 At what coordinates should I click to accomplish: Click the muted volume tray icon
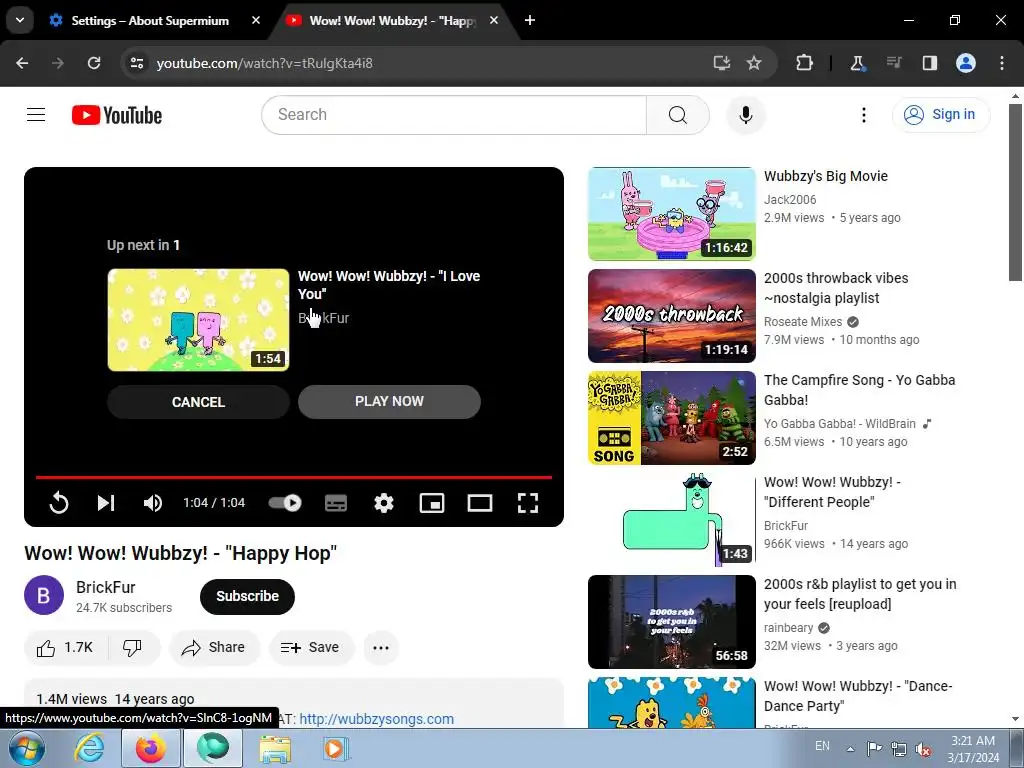pos(923,749)
